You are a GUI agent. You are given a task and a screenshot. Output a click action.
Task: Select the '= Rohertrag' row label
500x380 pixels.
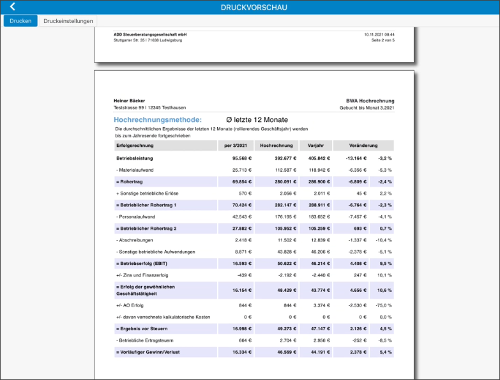[x=130, y=182]
